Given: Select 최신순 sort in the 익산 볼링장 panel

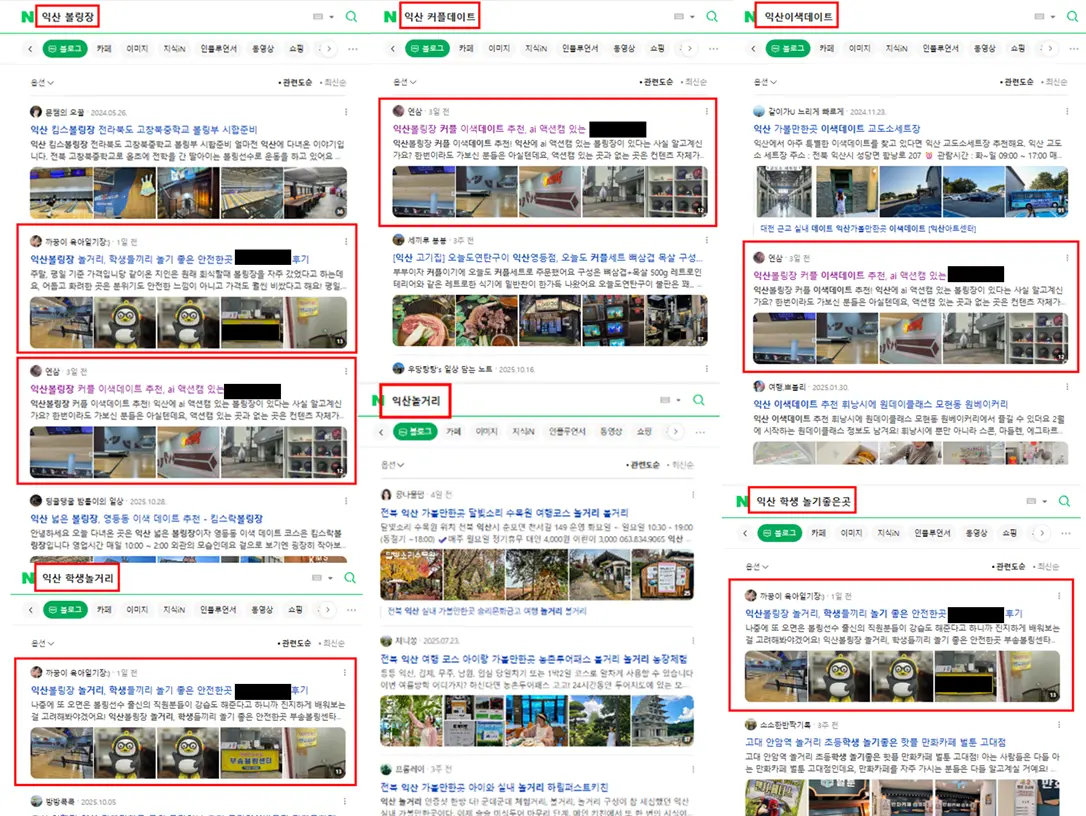Looking at the screenshot, I should [333, 82].
